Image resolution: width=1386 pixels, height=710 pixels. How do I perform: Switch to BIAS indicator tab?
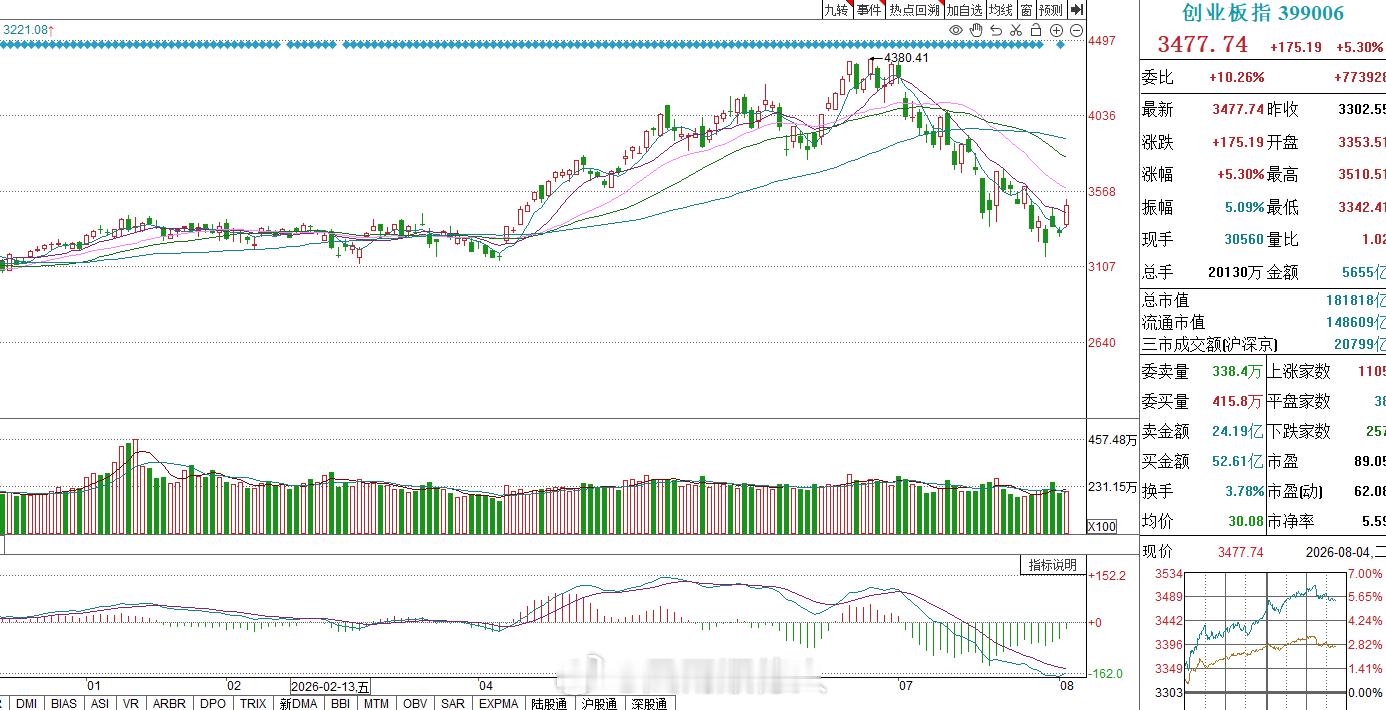pyautogui.click(x=64, y=703)
